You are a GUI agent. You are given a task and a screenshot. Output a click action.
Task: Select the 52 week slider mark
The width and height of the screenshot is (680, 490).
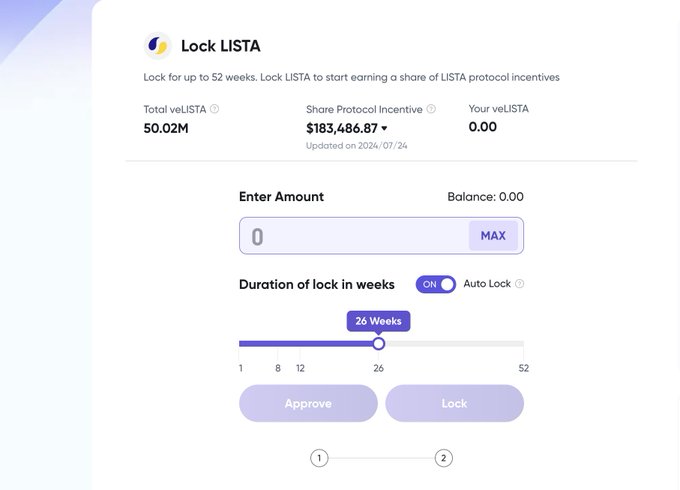pos(523,344)
